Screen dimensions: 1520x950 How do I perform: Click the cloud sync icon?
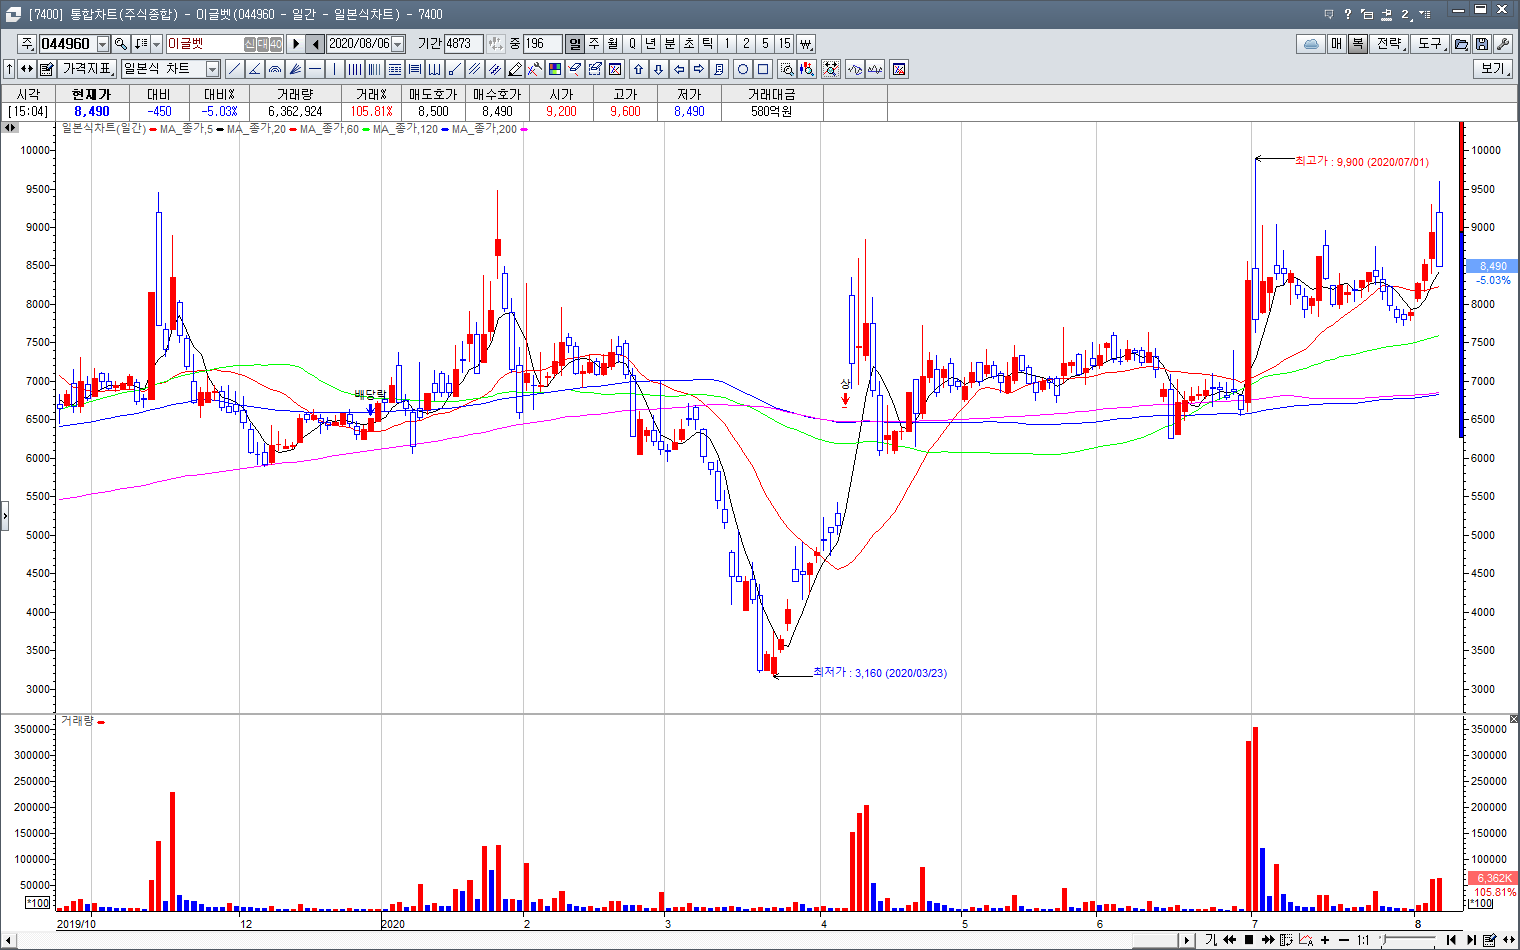1311,44
